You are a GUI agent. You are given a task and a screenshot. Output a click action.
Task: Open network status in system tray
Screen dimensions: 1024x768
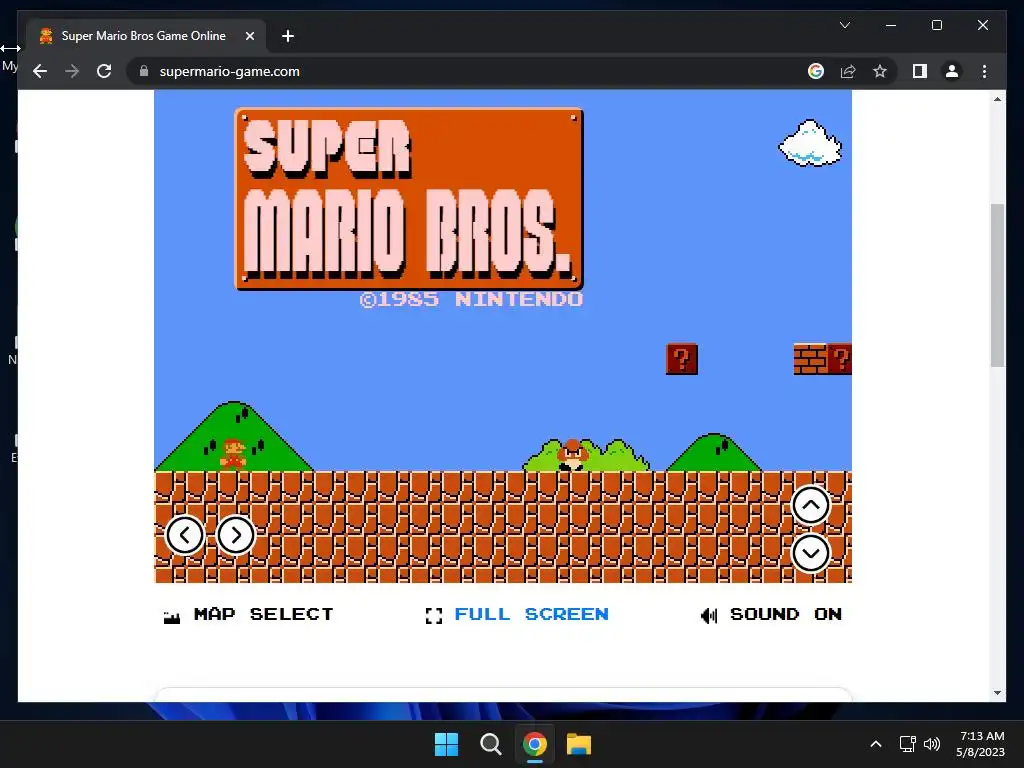[907, 744]
